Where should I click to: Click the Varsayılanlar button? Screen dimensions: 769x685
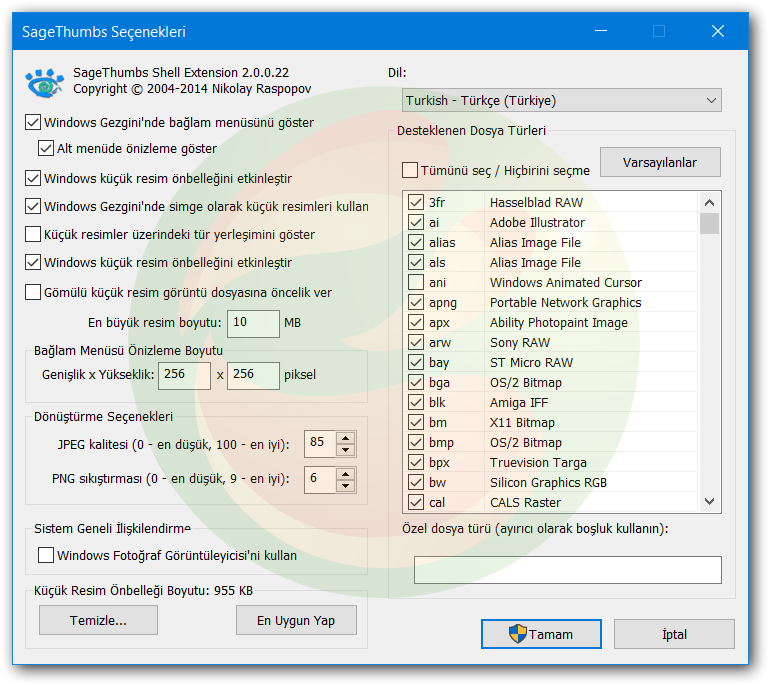coord(660,162)
